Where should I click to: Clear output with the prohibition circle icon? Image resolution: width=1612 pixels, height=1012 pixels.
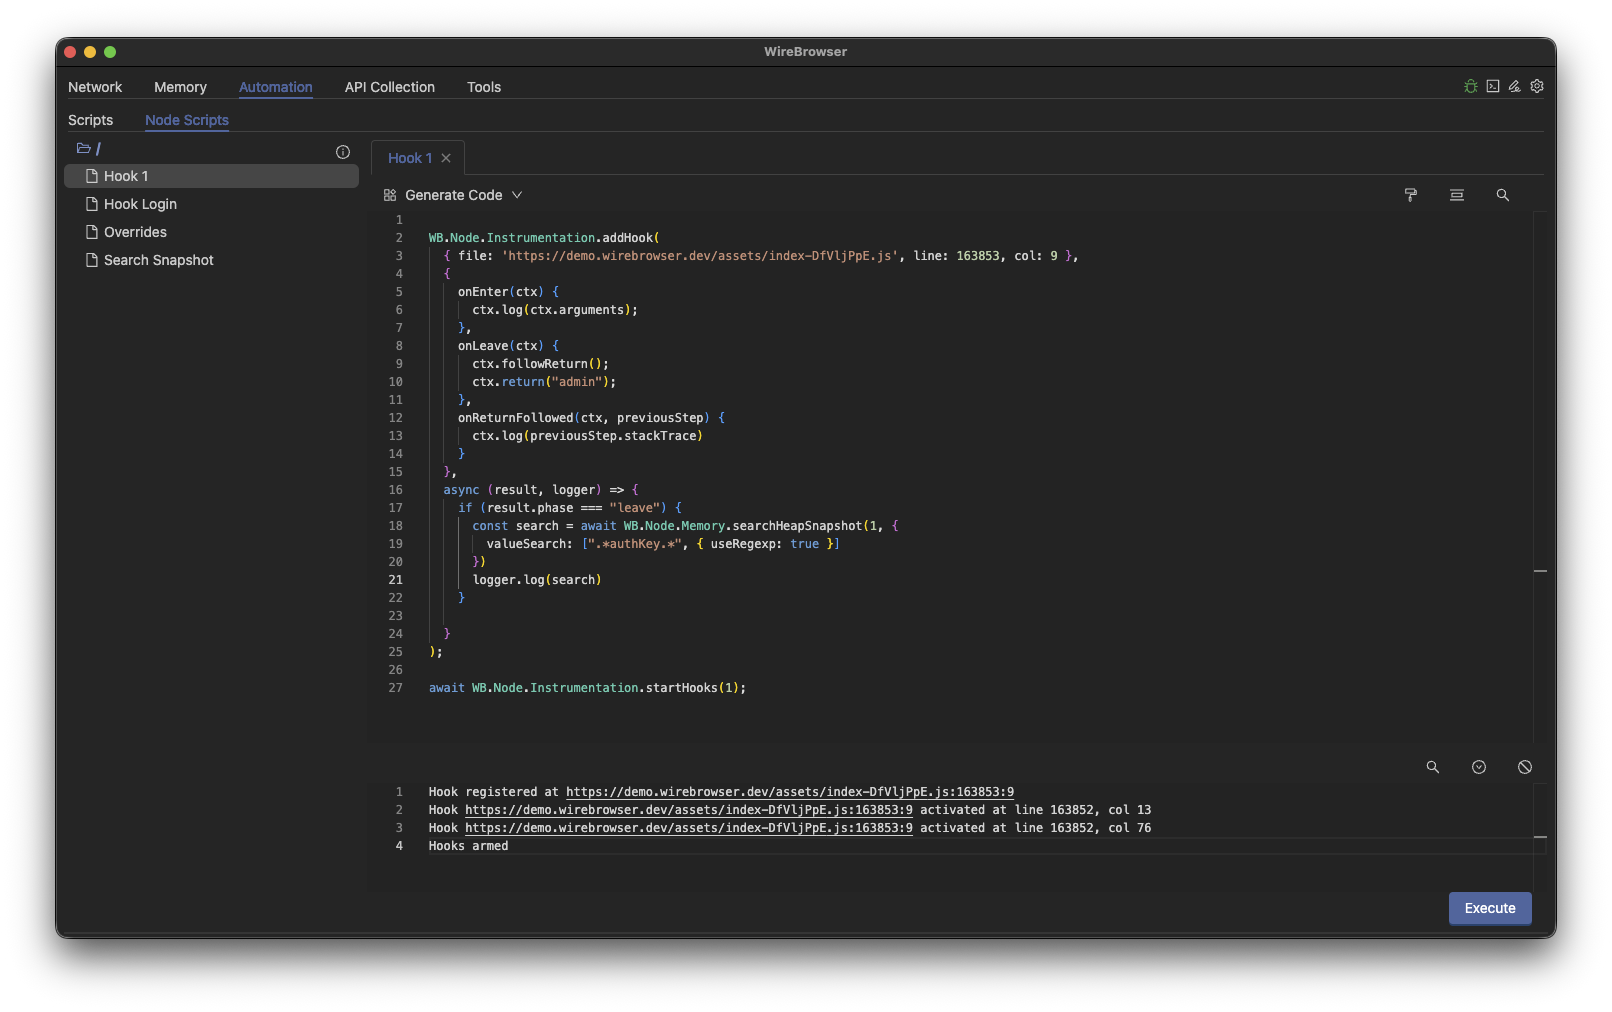pyautogui.click(x=1525, y=767)
